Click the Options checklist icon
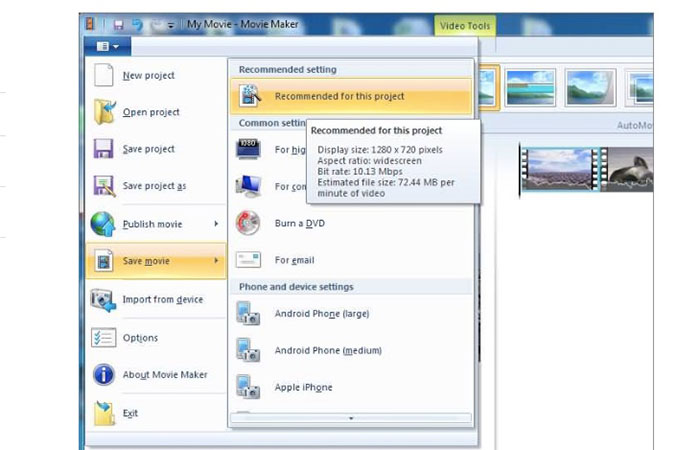Screen dimensions: 700x450 104,338
